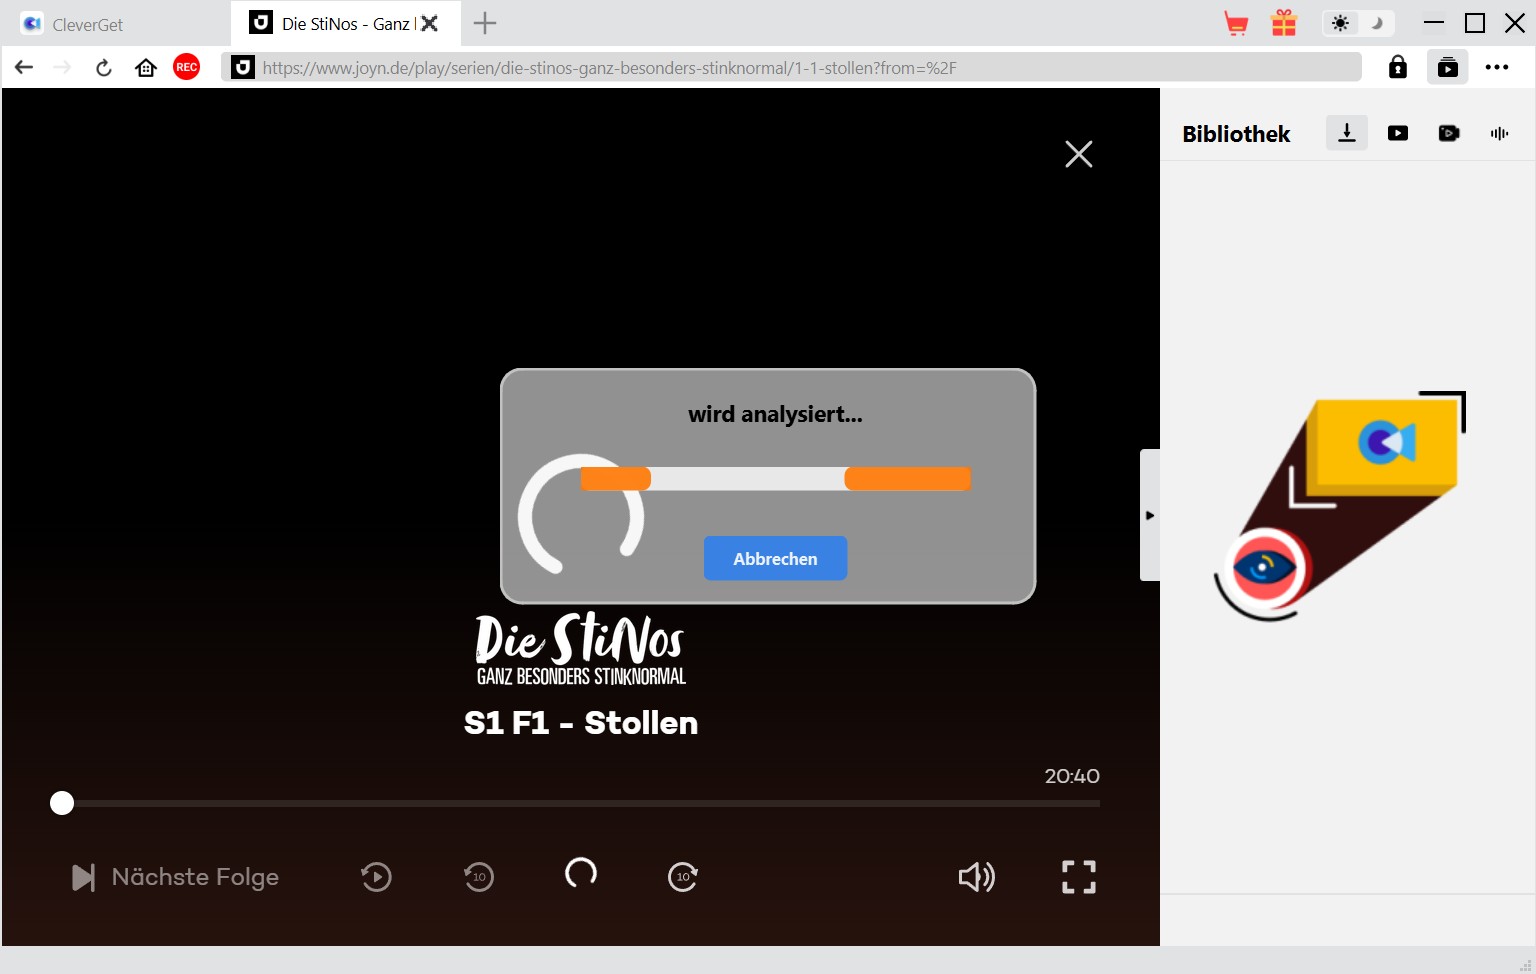
Task: Click the Die StiNos series logo
Action: 581,648
